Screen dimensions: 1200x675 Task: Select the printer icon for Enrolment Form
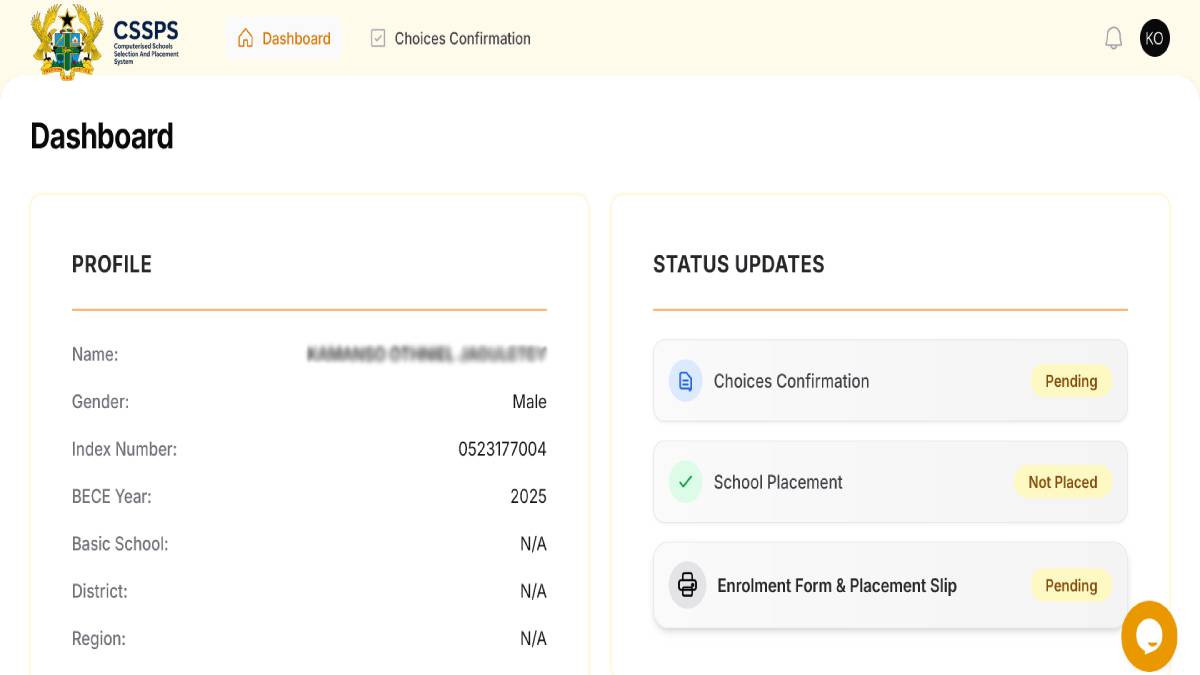pyautogui.click(x=687, y=585)
